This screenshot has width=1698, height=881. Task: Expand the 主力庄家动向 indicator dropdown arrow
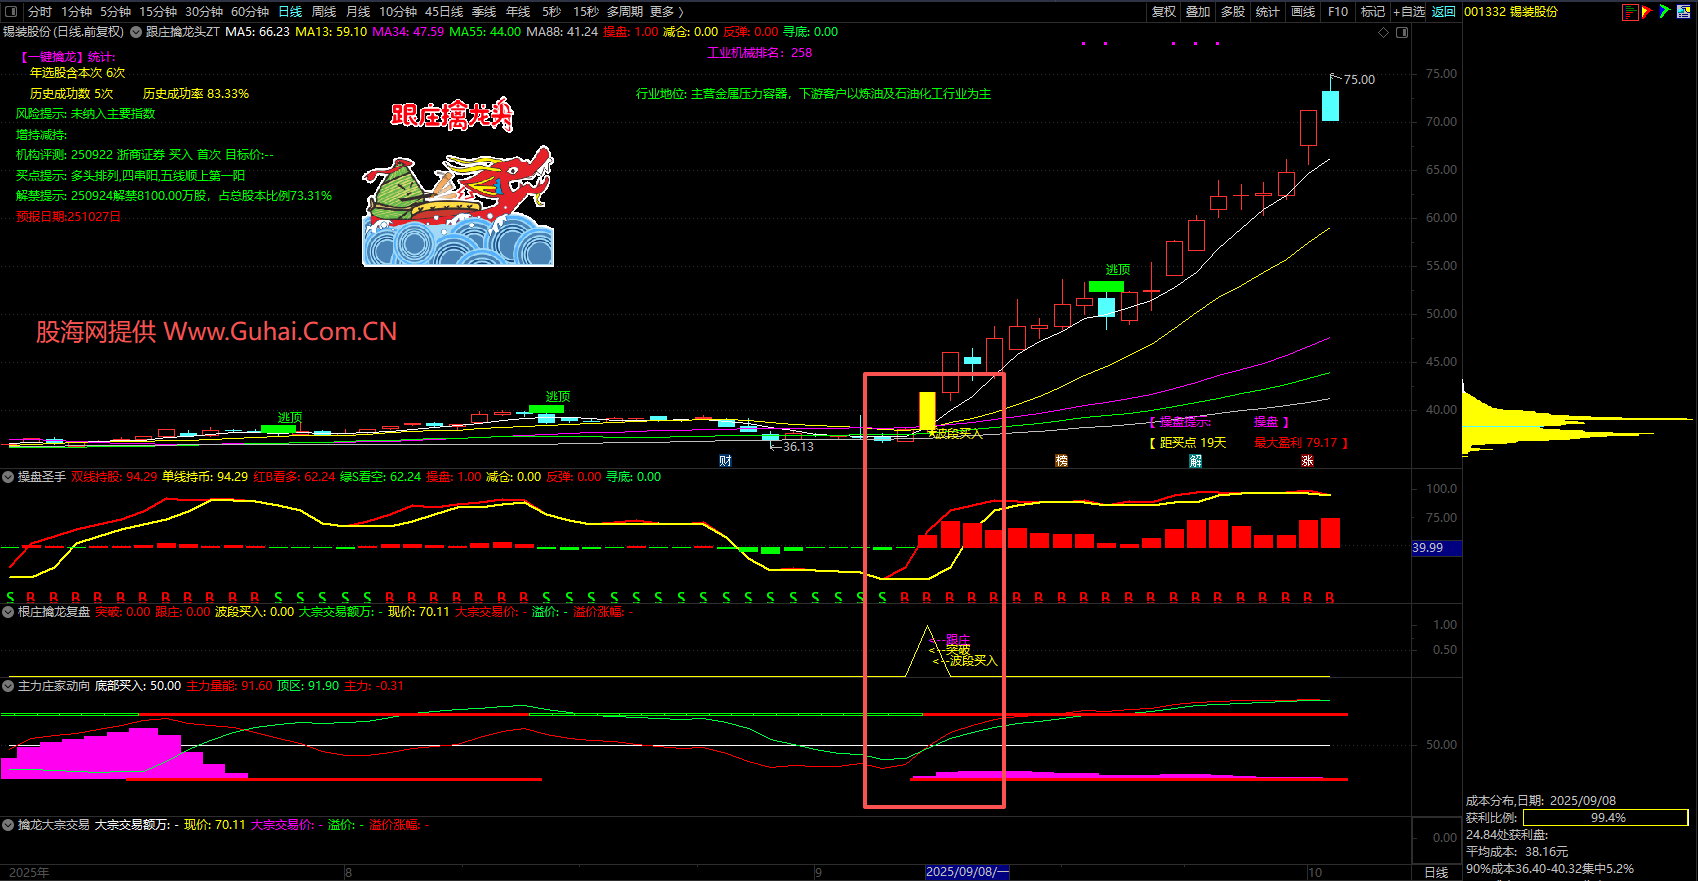click(x=9, y=686)
